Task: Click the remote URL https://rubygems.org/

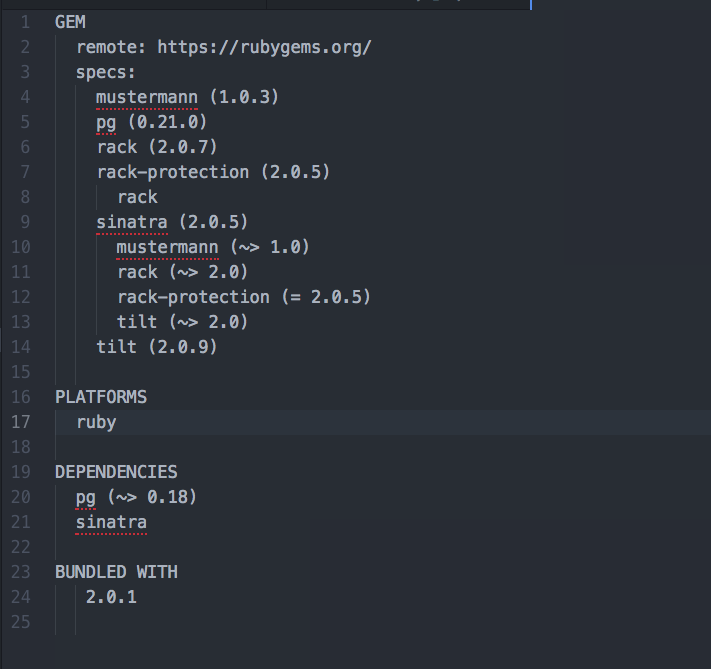Action: [x=264, y=48]
